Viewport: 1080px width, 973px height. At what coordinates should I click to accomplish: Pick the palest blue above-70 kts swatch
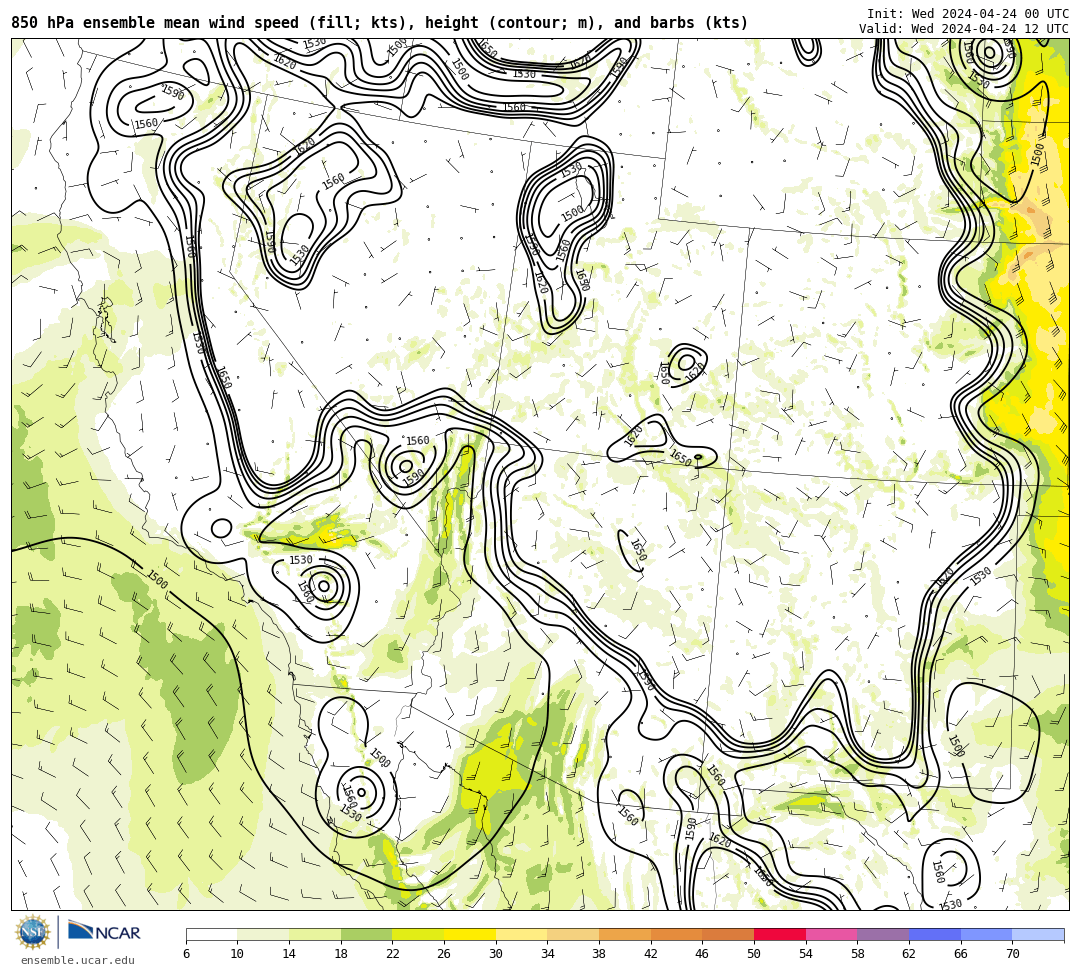click(x=1038, y=934)
